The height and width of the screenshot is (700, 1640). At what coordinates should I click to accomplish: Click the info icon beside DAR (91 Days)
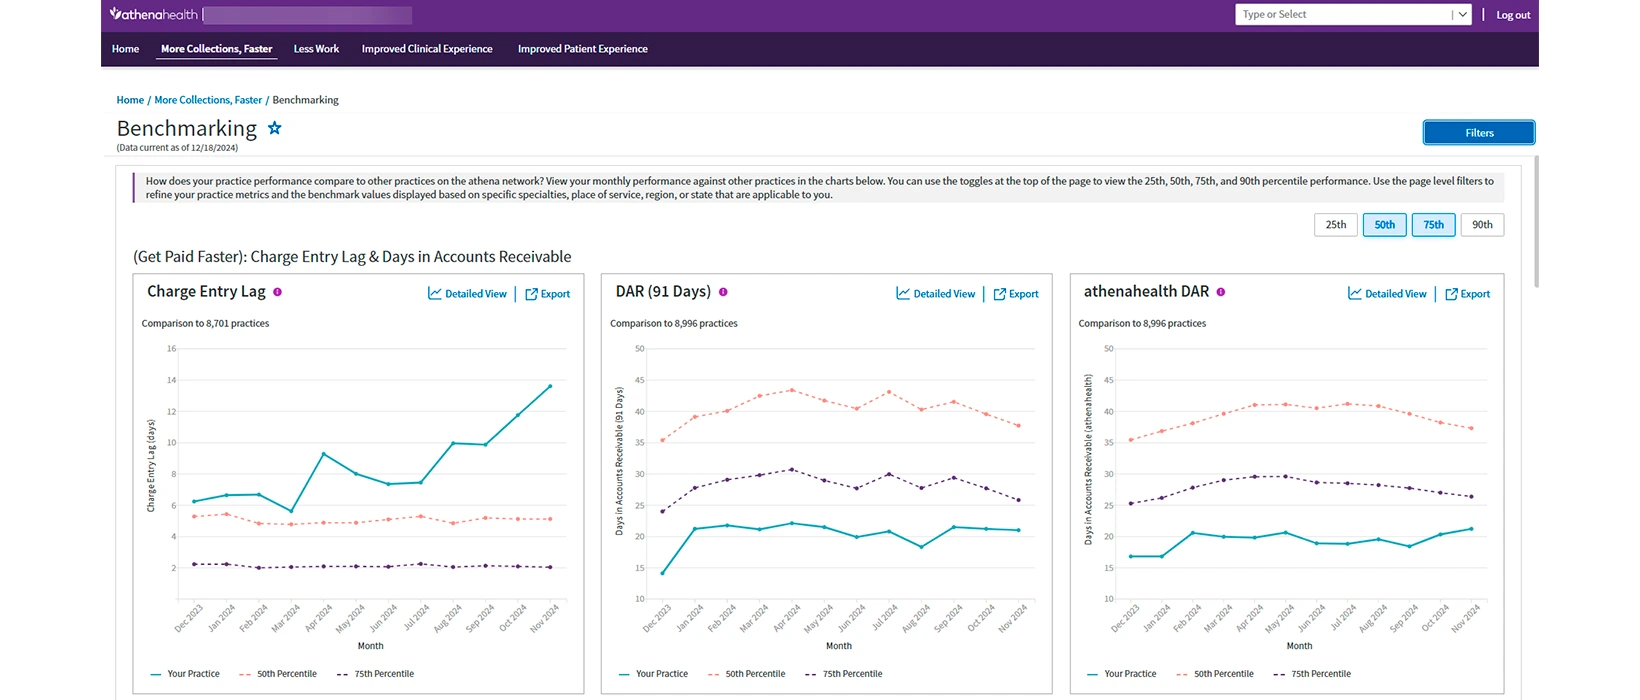pos(723,292)
